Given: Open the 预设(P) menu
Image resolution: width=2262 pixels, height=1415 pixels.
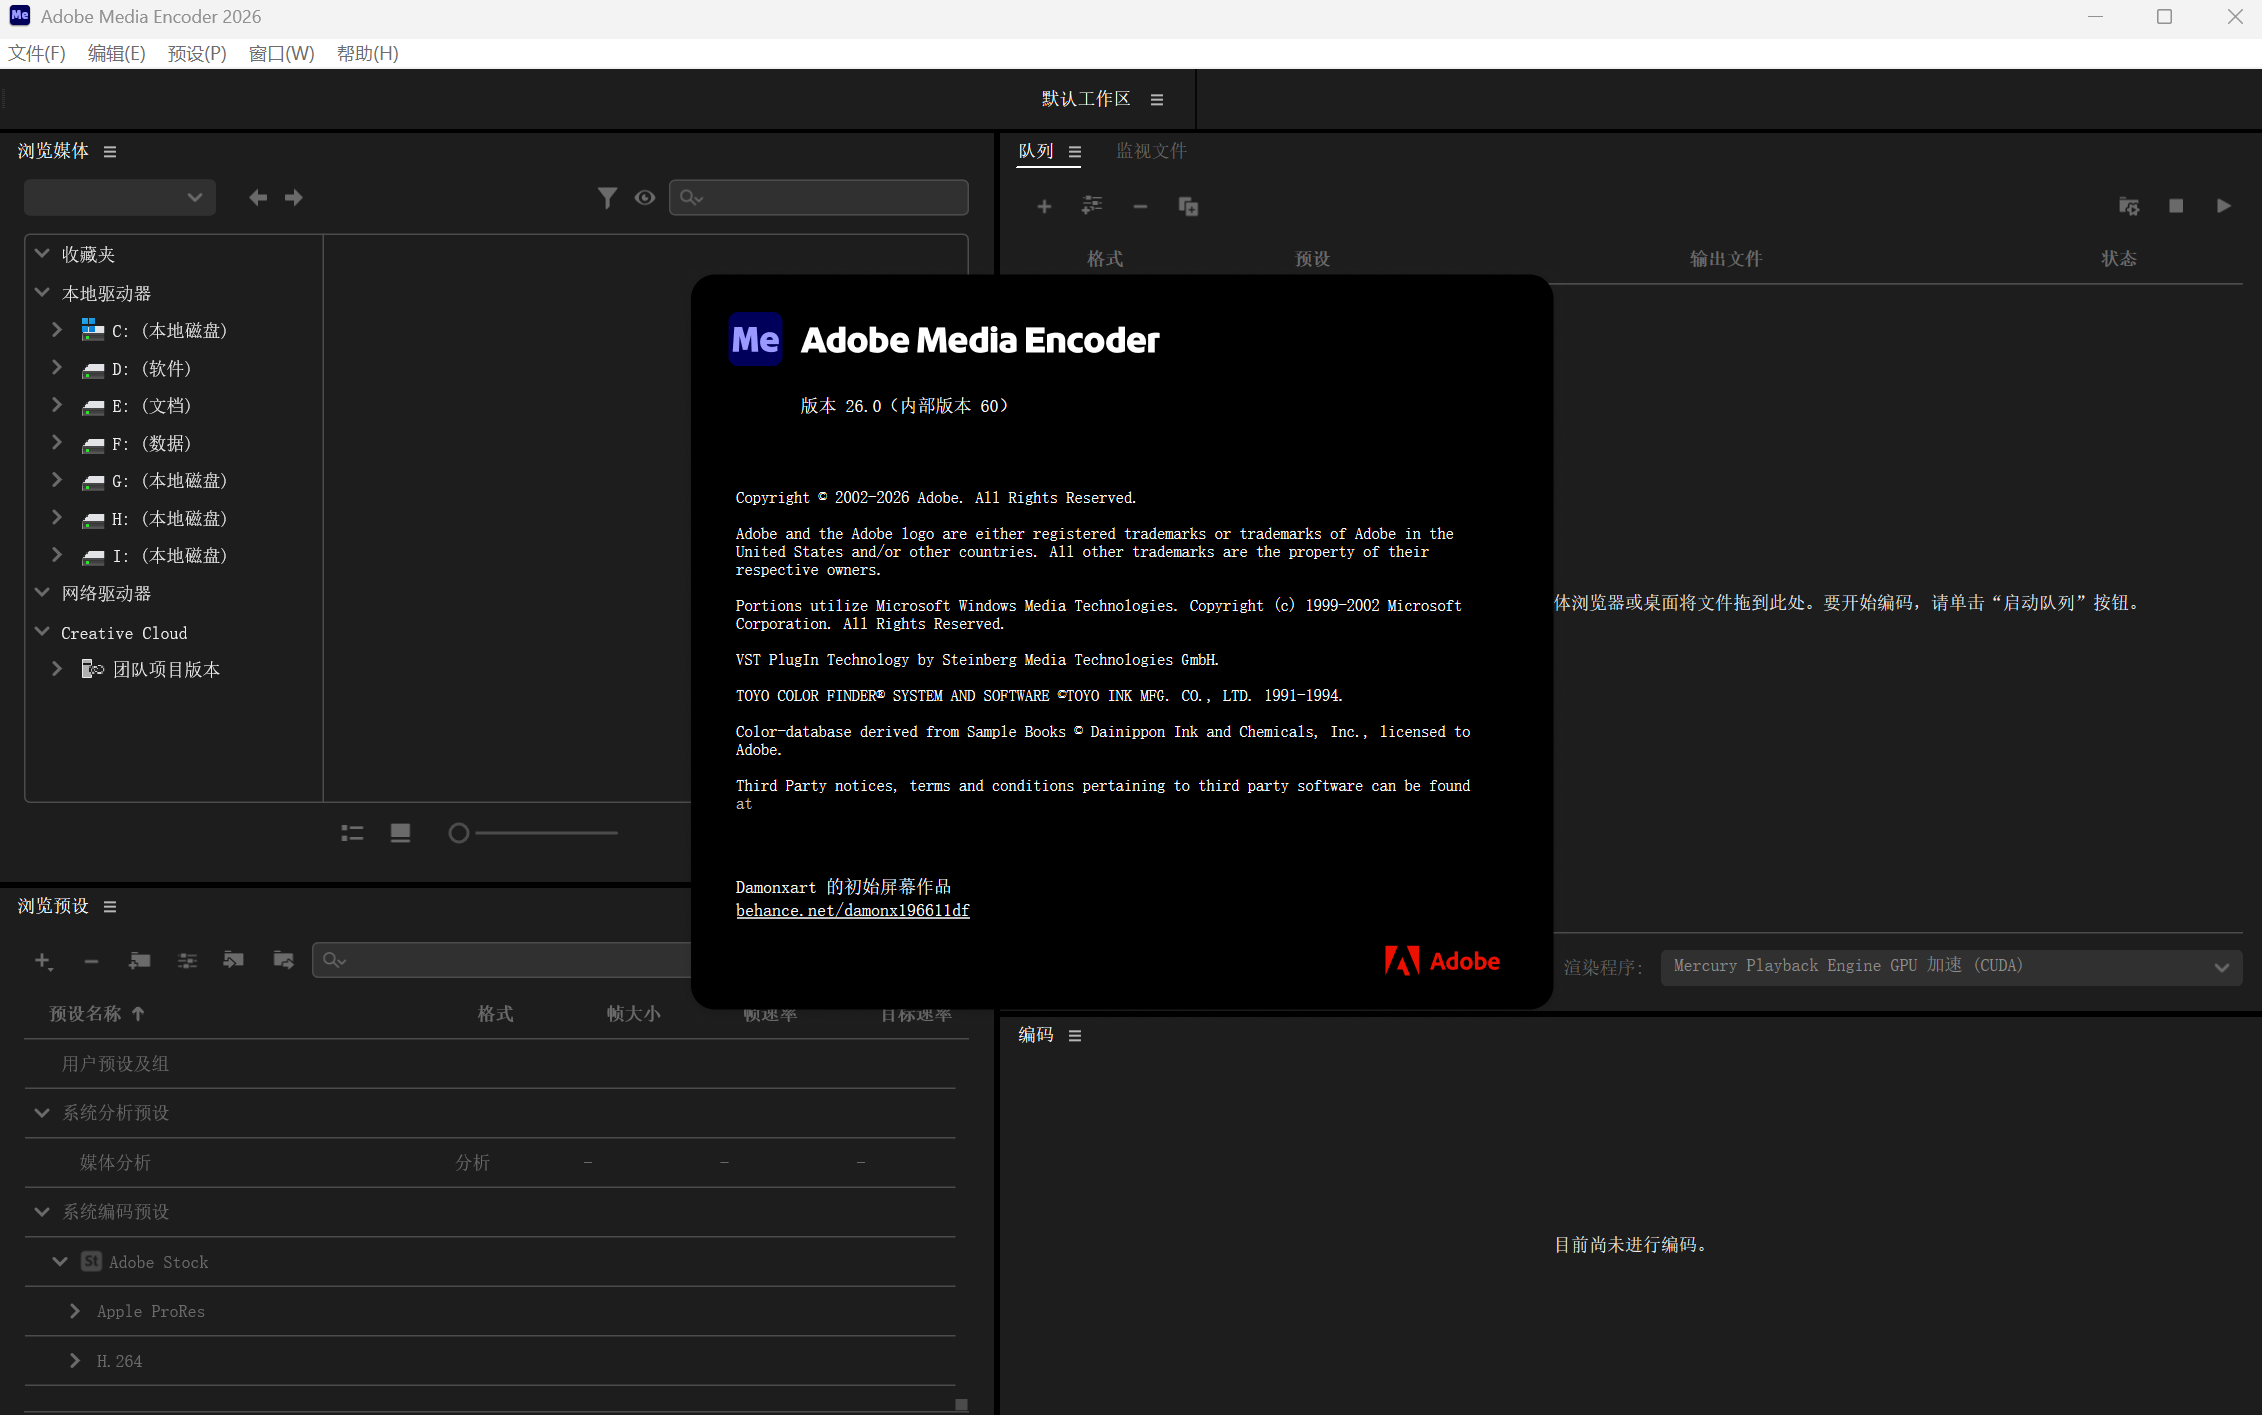Looking at the screenshot, I should [197, 54].
